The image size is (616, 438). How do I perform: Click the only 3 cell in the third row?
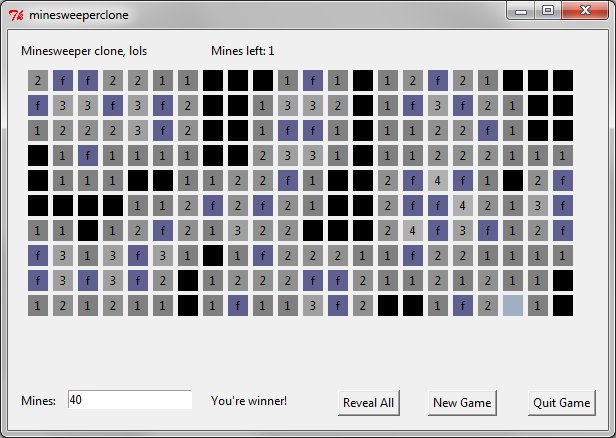click(138, 130)
